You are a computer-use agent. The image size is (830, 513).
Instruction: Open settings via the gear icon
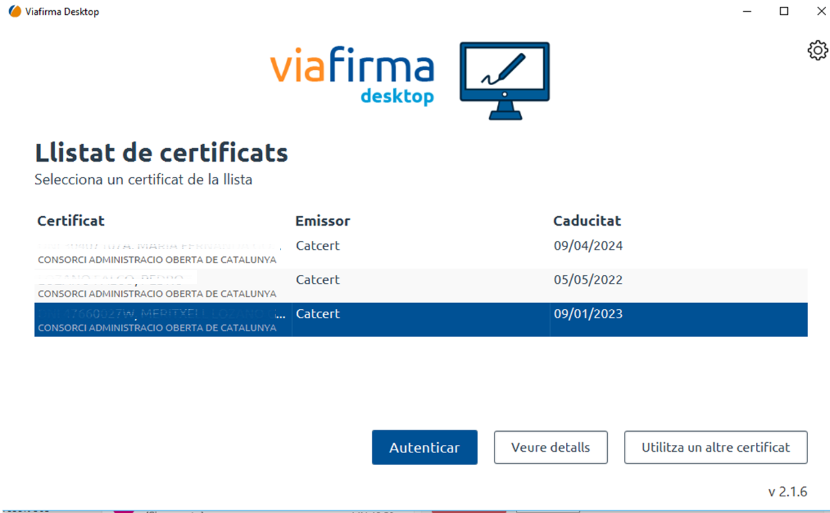click(x=817, y=50)
